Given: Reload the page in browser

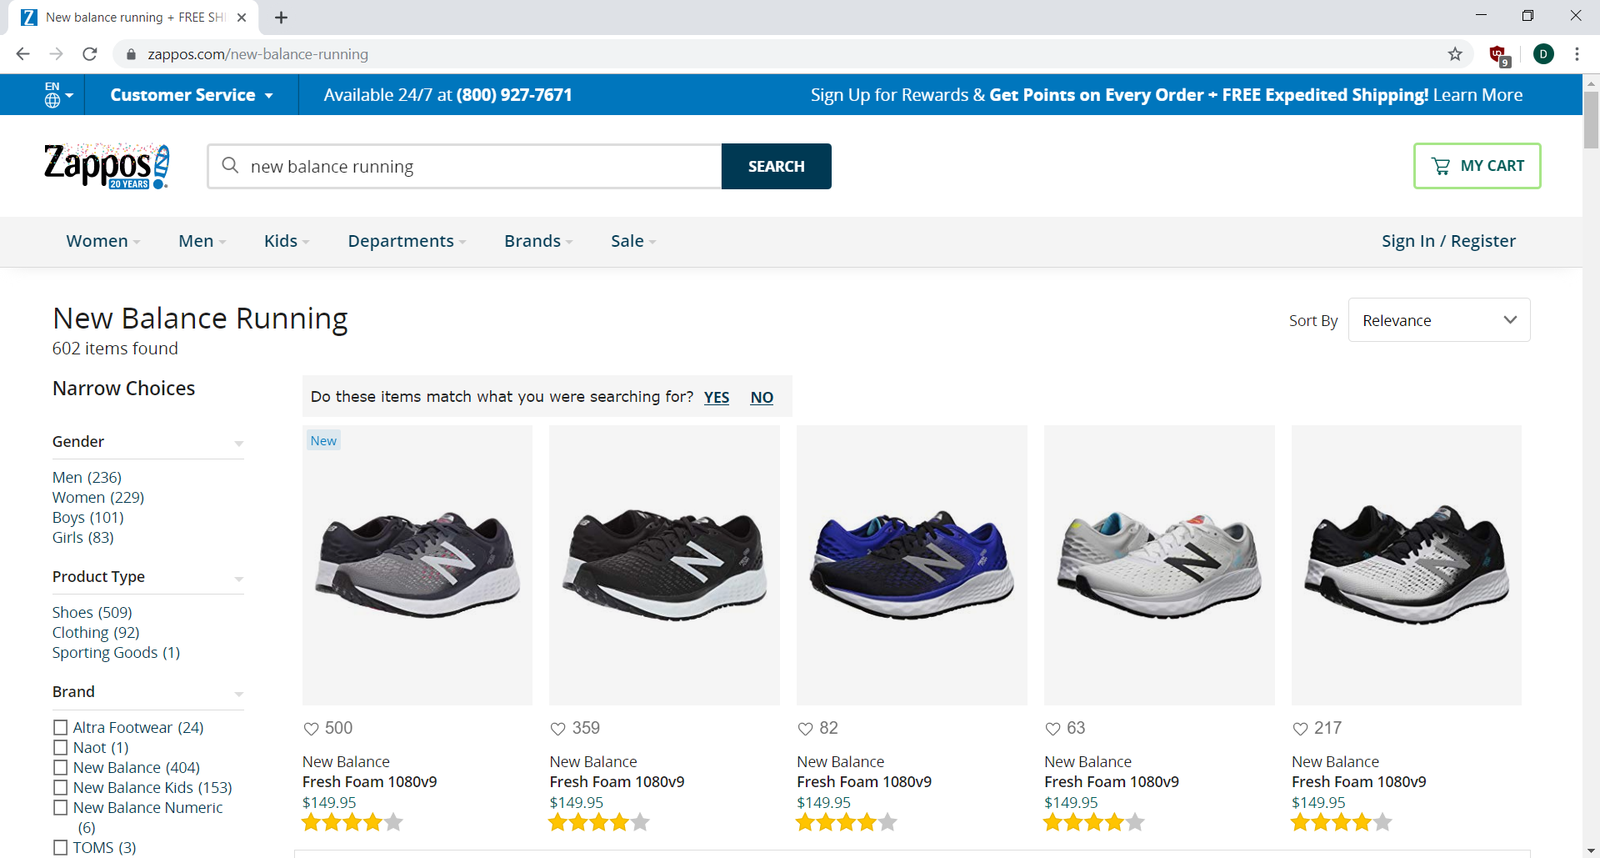Looking at the screenshot, I should click(90, 54).
